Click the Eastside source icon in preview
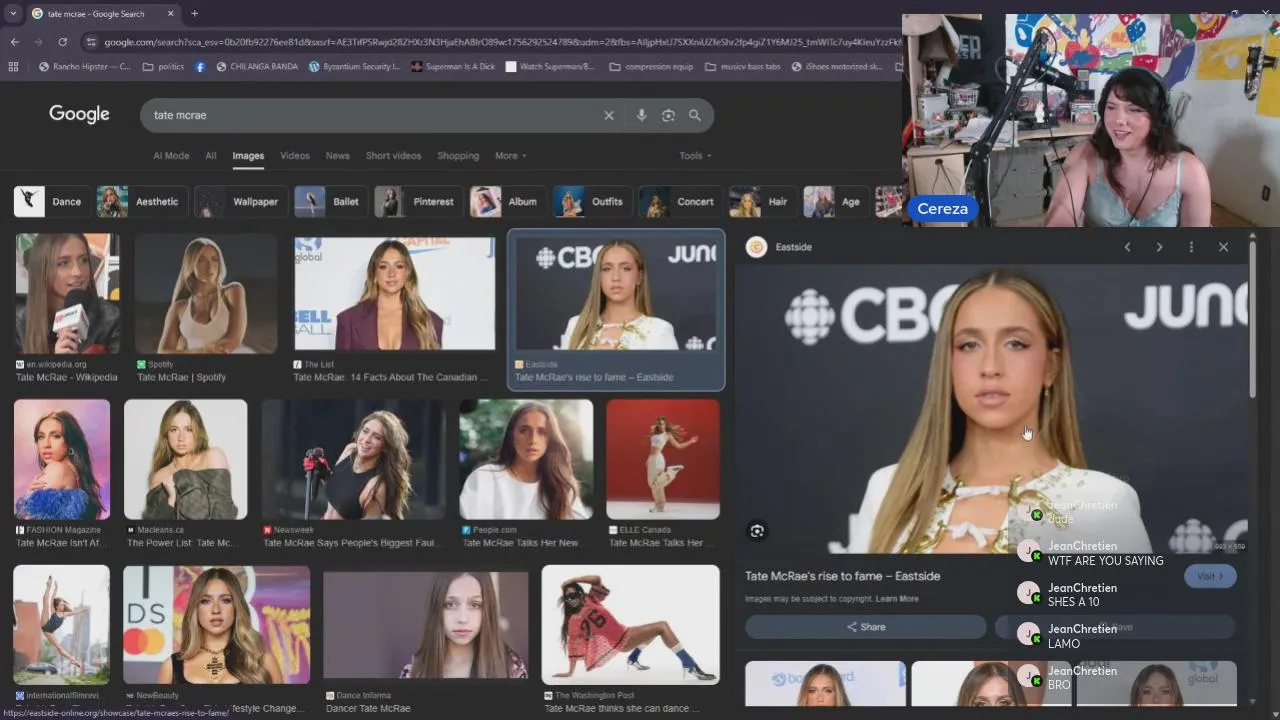The width and height of the screenshot is (1280, 720). click(757, 247)
